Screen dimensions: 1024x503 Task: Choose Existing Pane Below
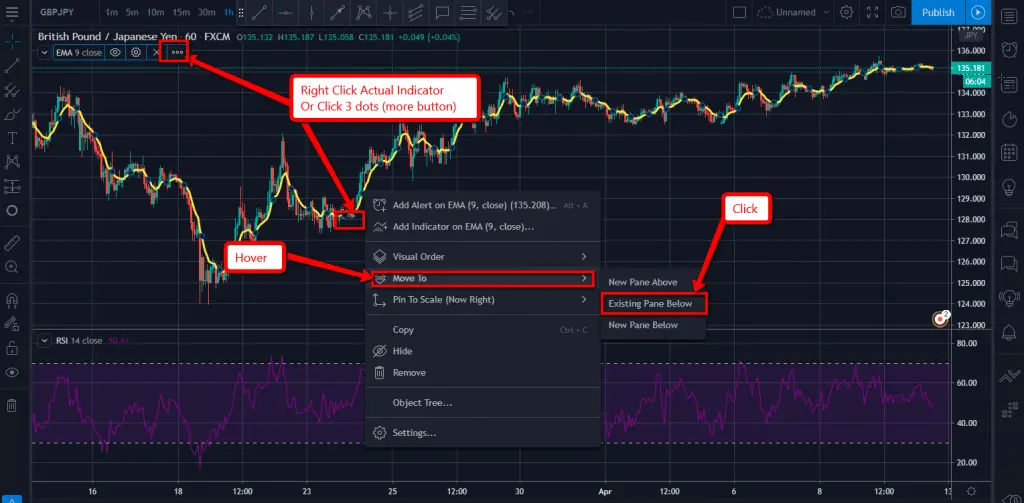(x=652, y=304)
